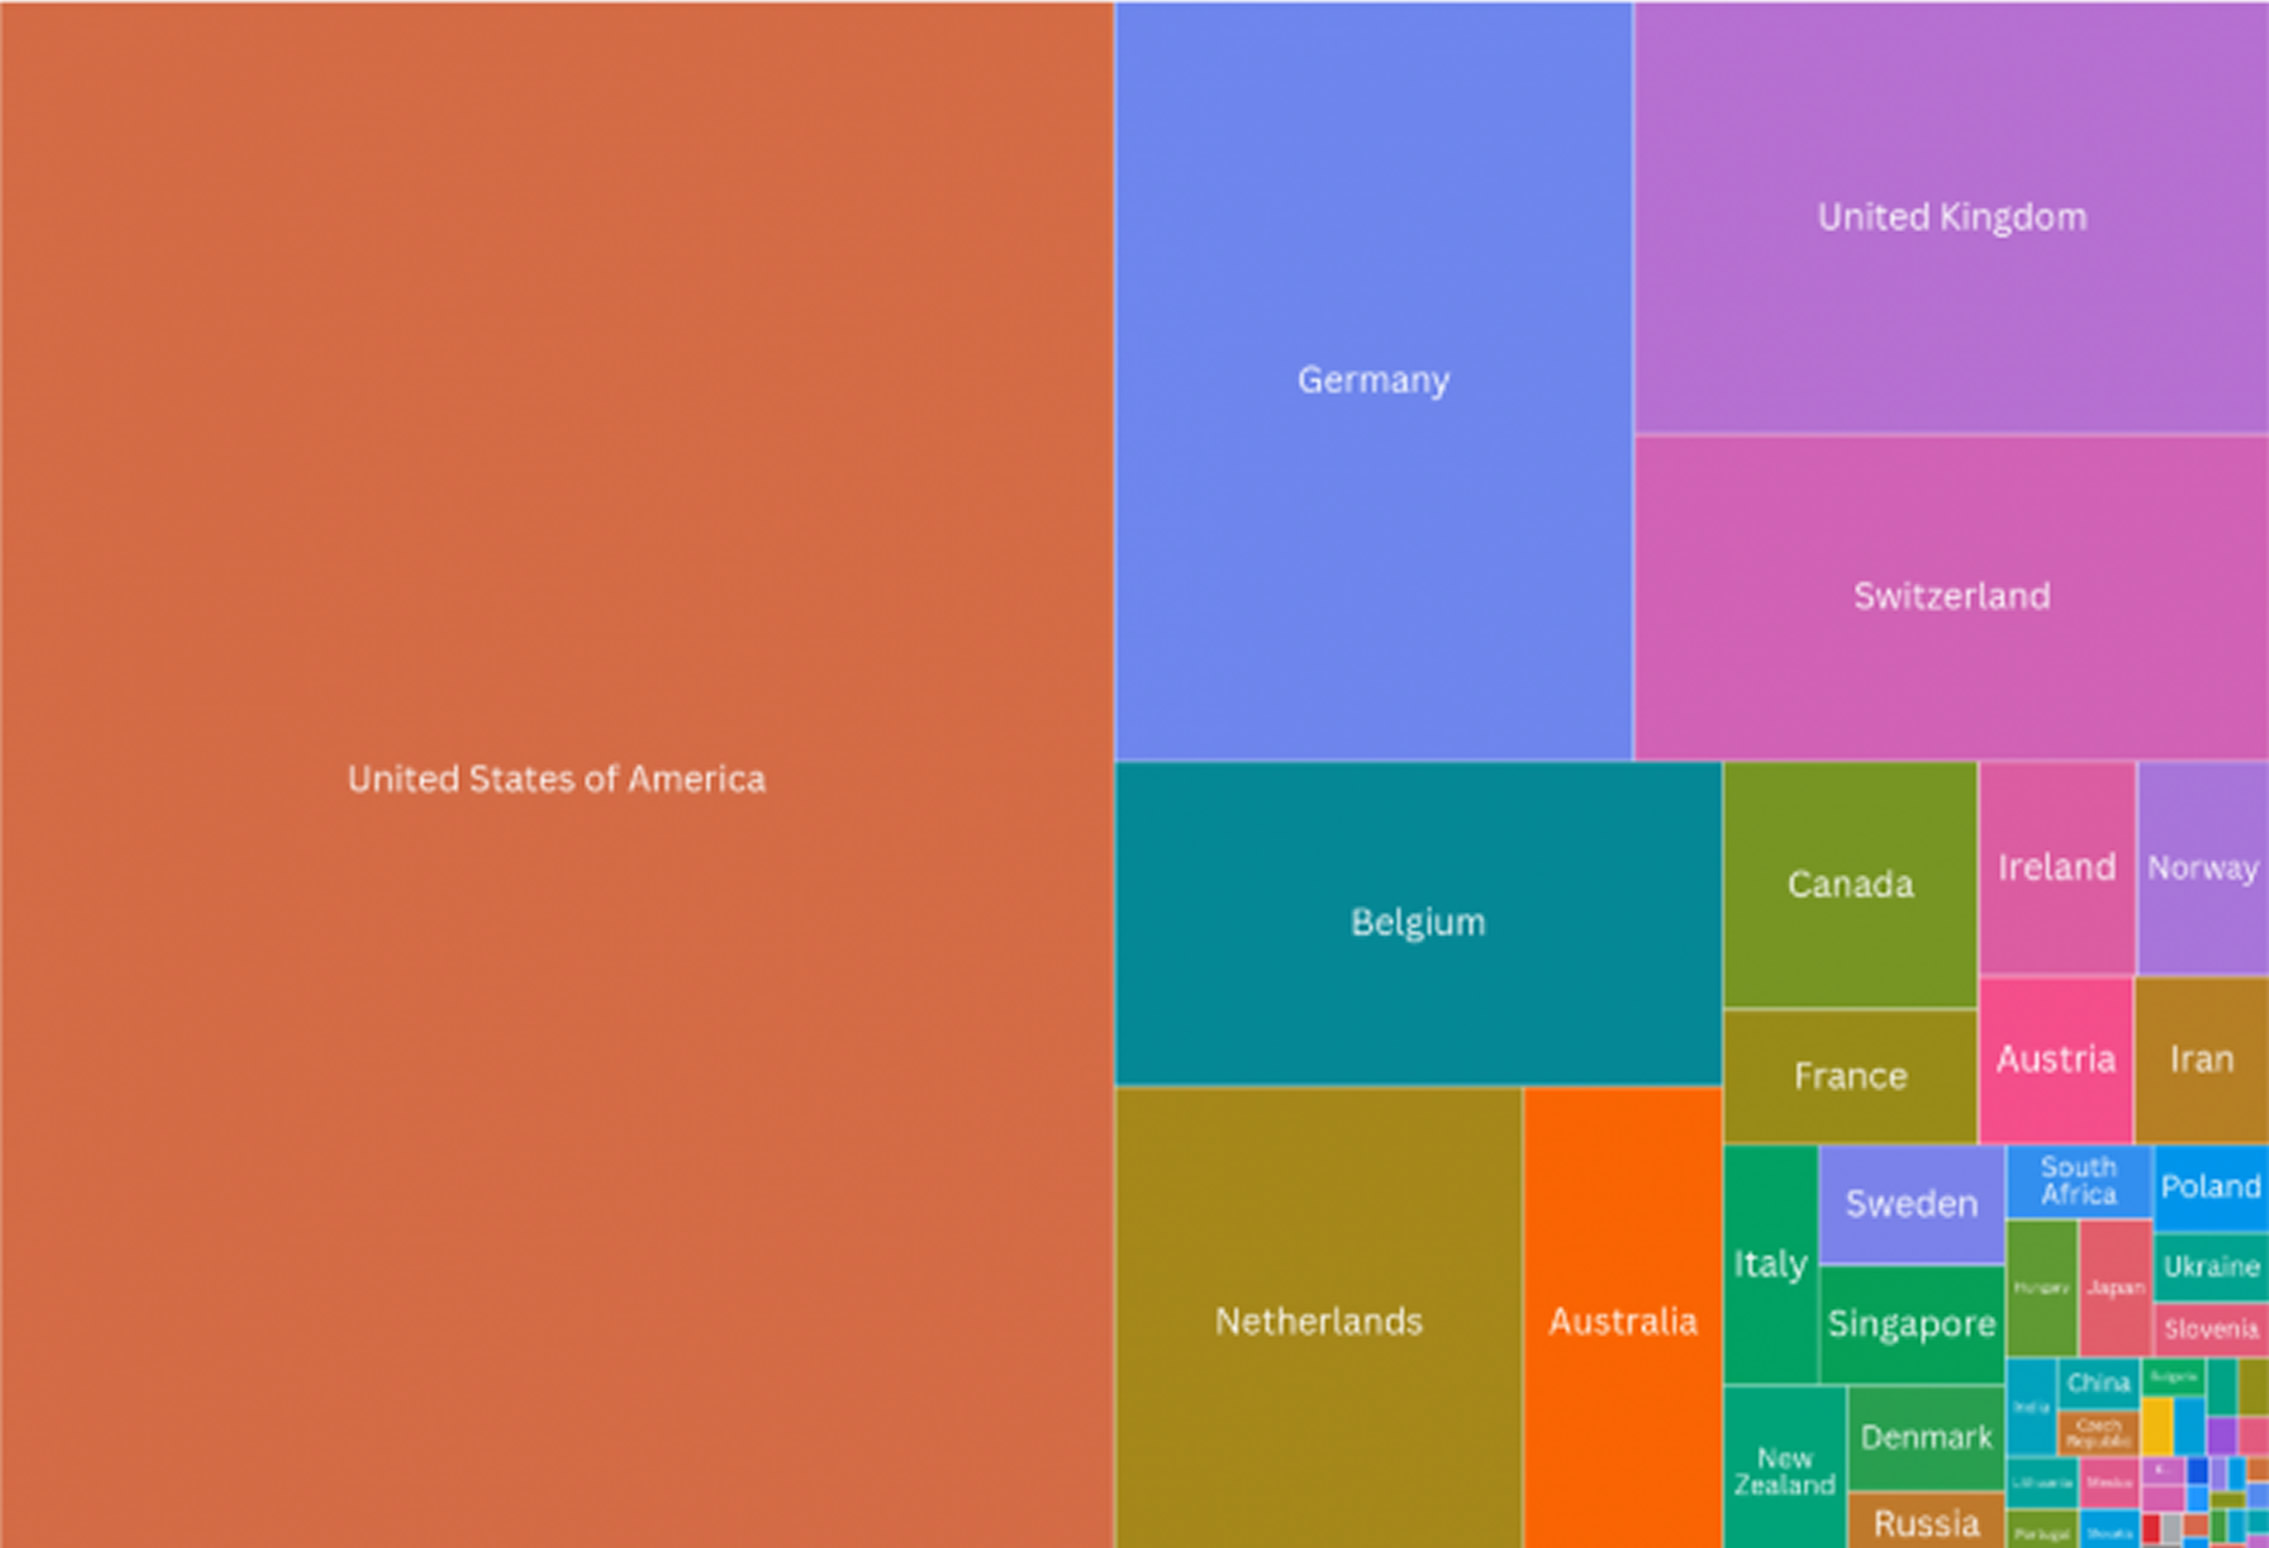Click the France tile
2269x1548 pixels.
coord(1850,1076)
